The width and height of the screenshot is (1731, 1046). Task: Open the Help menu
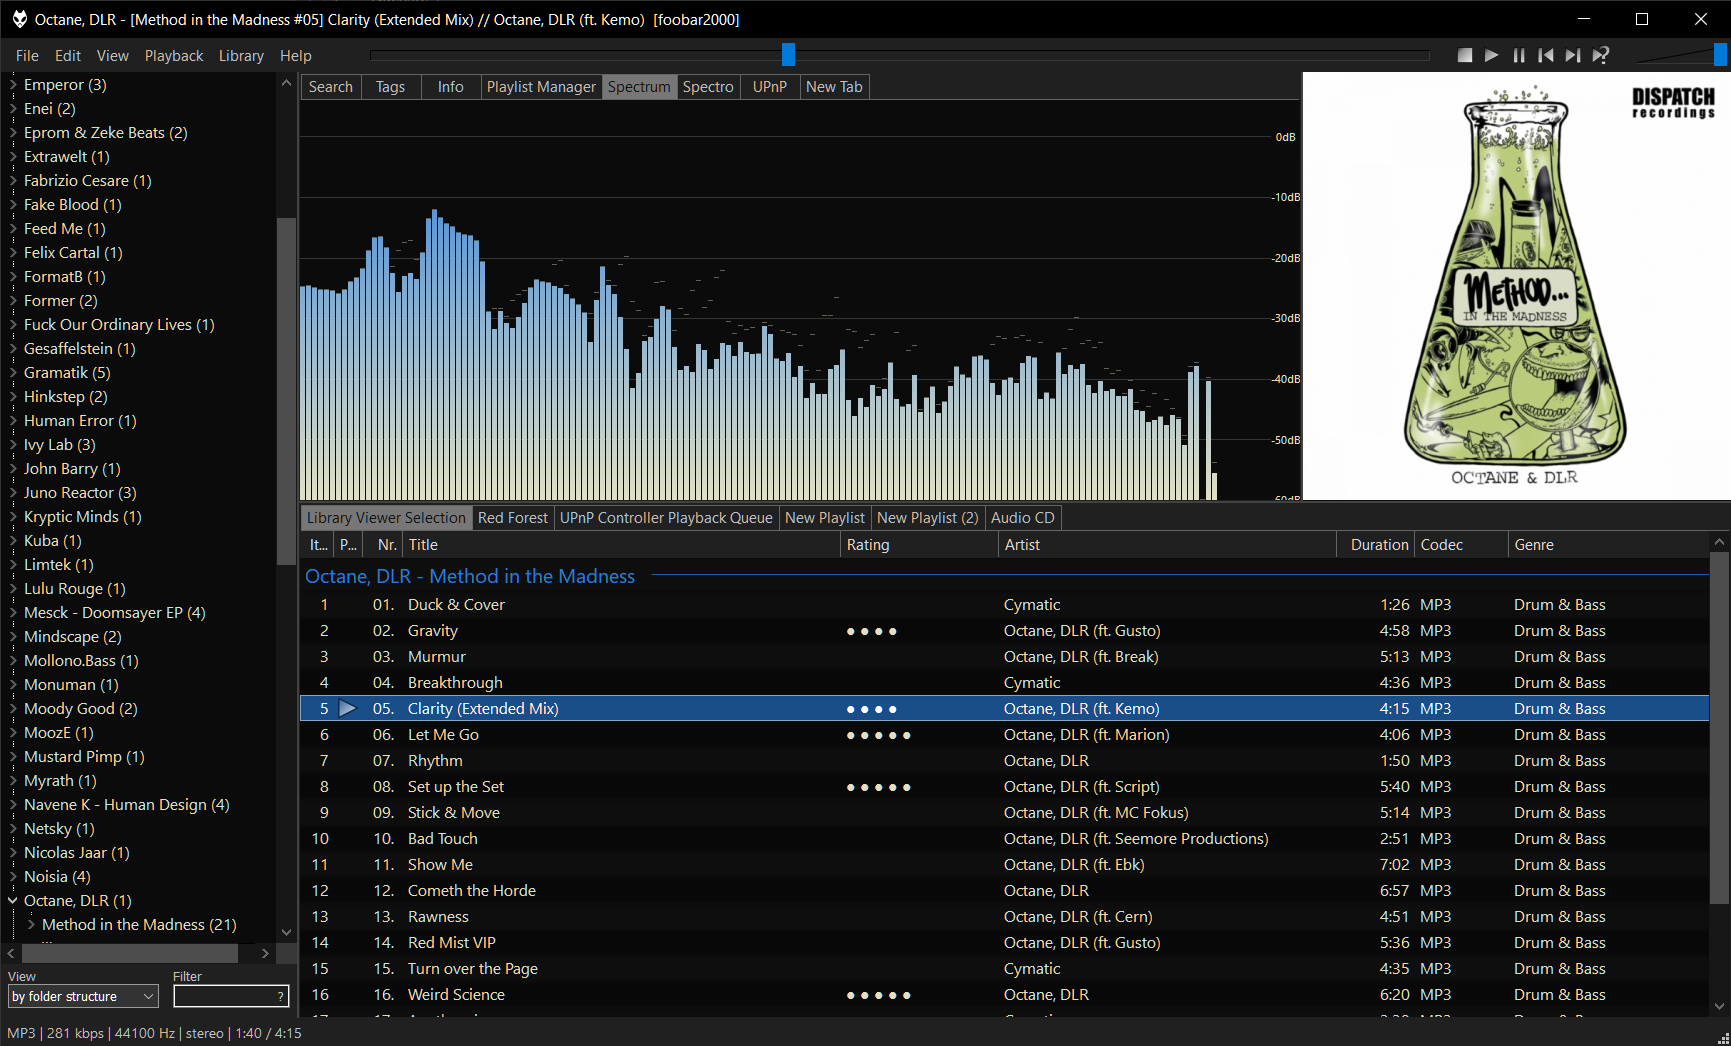tap(295, 56)
